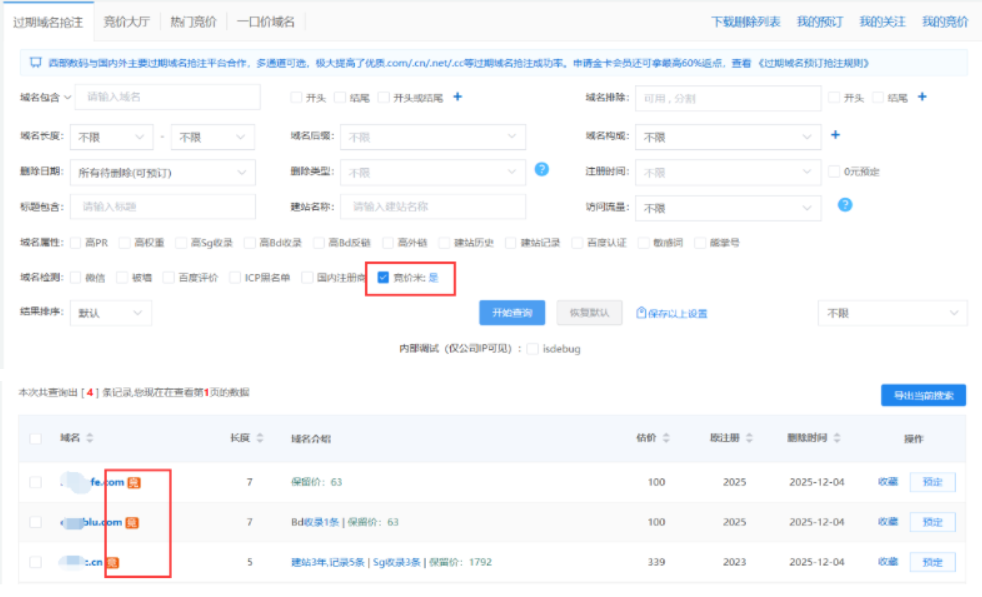Open the first 域名长度 dropdown

click(x=111, y=137)
